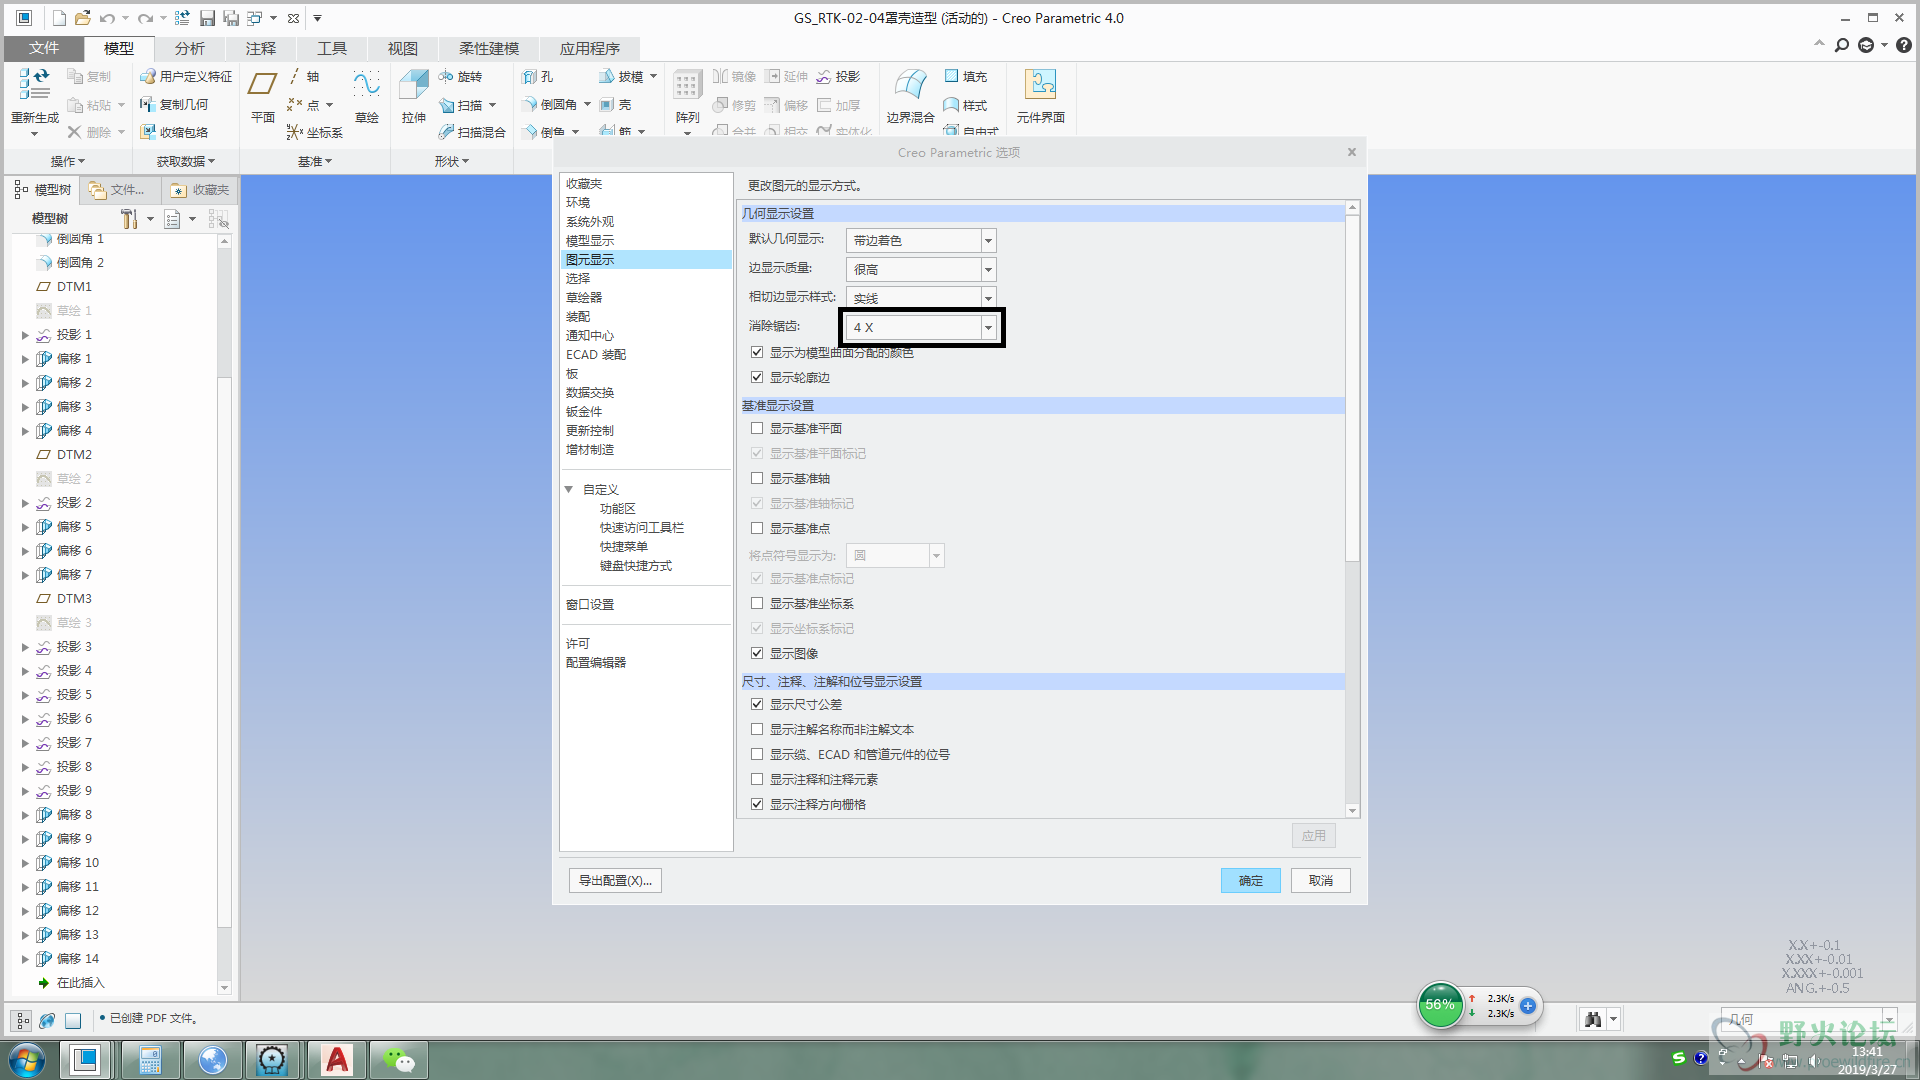This screenshot has width=1920, height=1080.
Task: Uncheck the 显示尺寸公差 checkbox
Action: tap(757, 704)
